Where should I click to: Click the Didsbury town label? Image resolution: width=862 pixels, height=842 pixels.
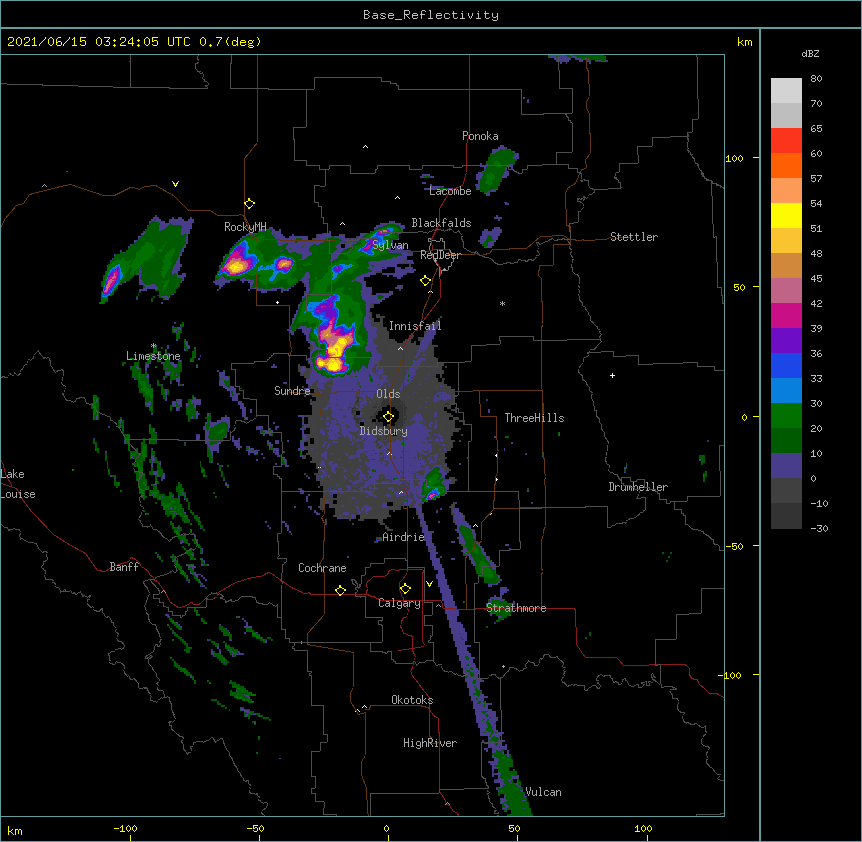coord(384,431)
